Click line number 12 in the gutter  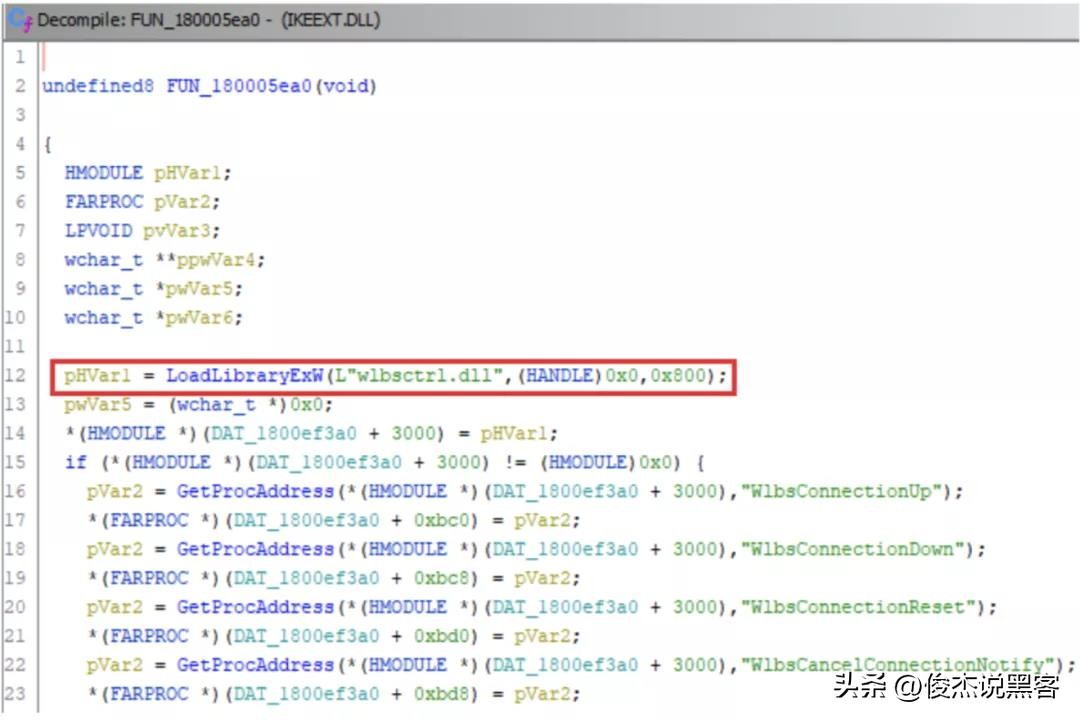pos(15,376)
